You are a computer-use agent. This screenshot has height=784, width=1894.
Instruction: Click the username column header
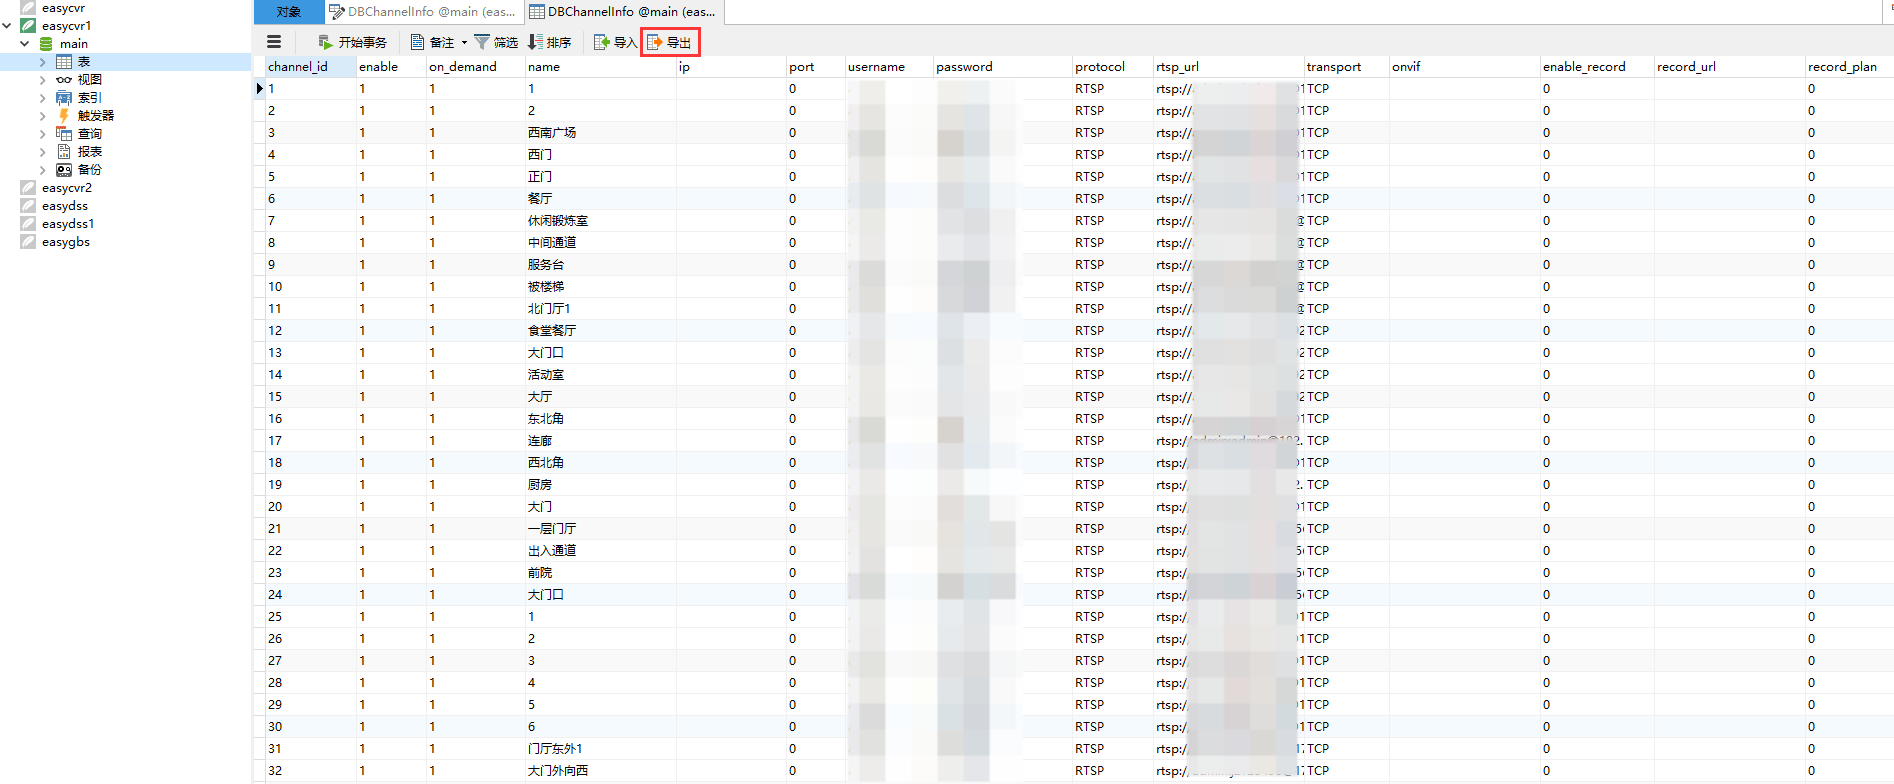(890, 67)
